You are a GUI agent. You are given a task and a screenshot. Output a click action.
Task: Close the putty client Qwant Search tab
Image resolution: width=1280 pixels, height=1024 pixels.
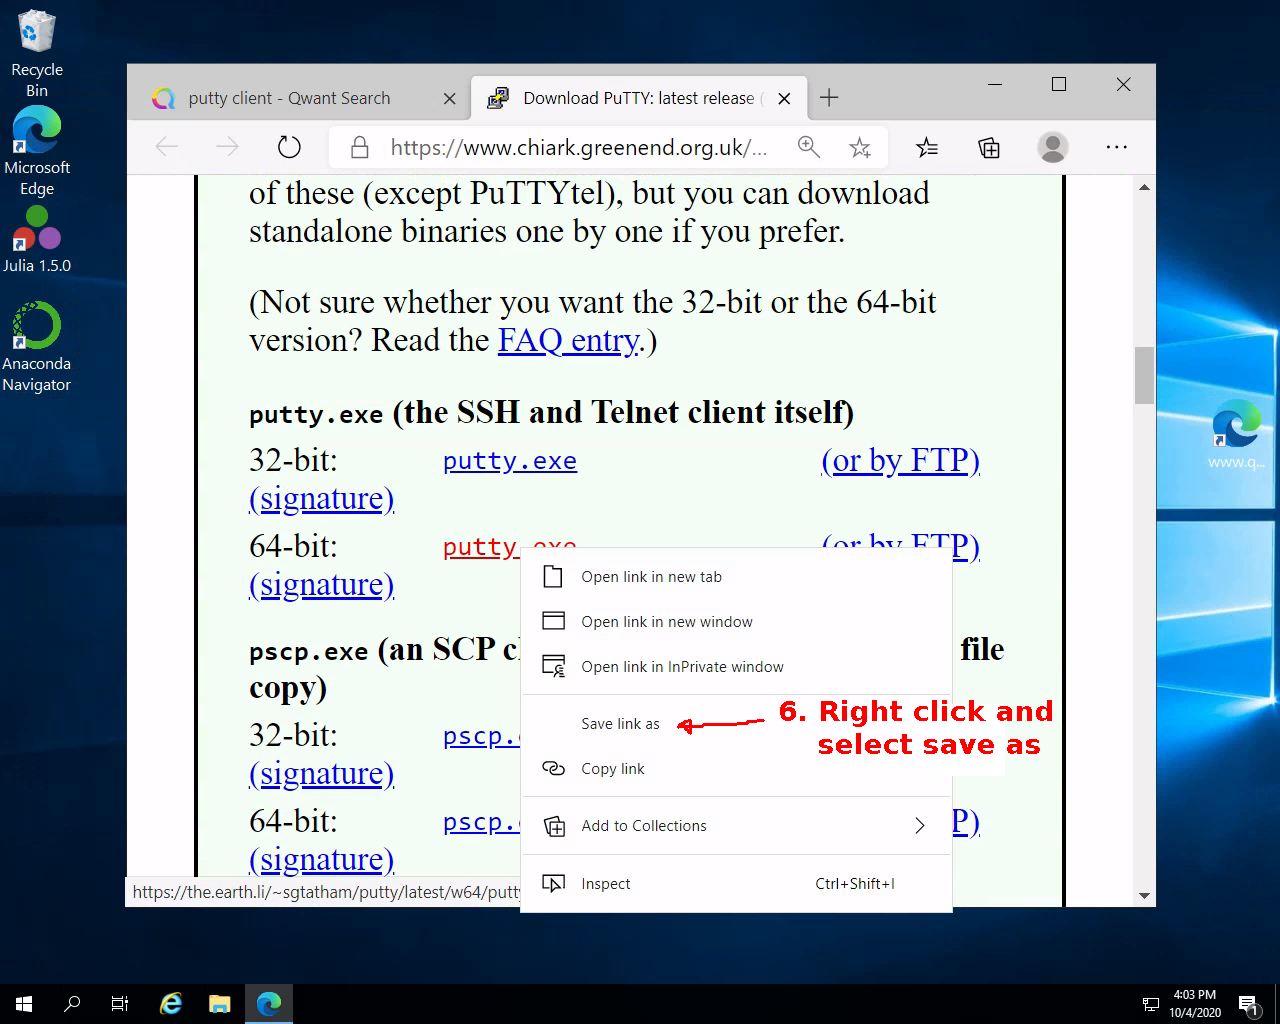tap(450, 99)
